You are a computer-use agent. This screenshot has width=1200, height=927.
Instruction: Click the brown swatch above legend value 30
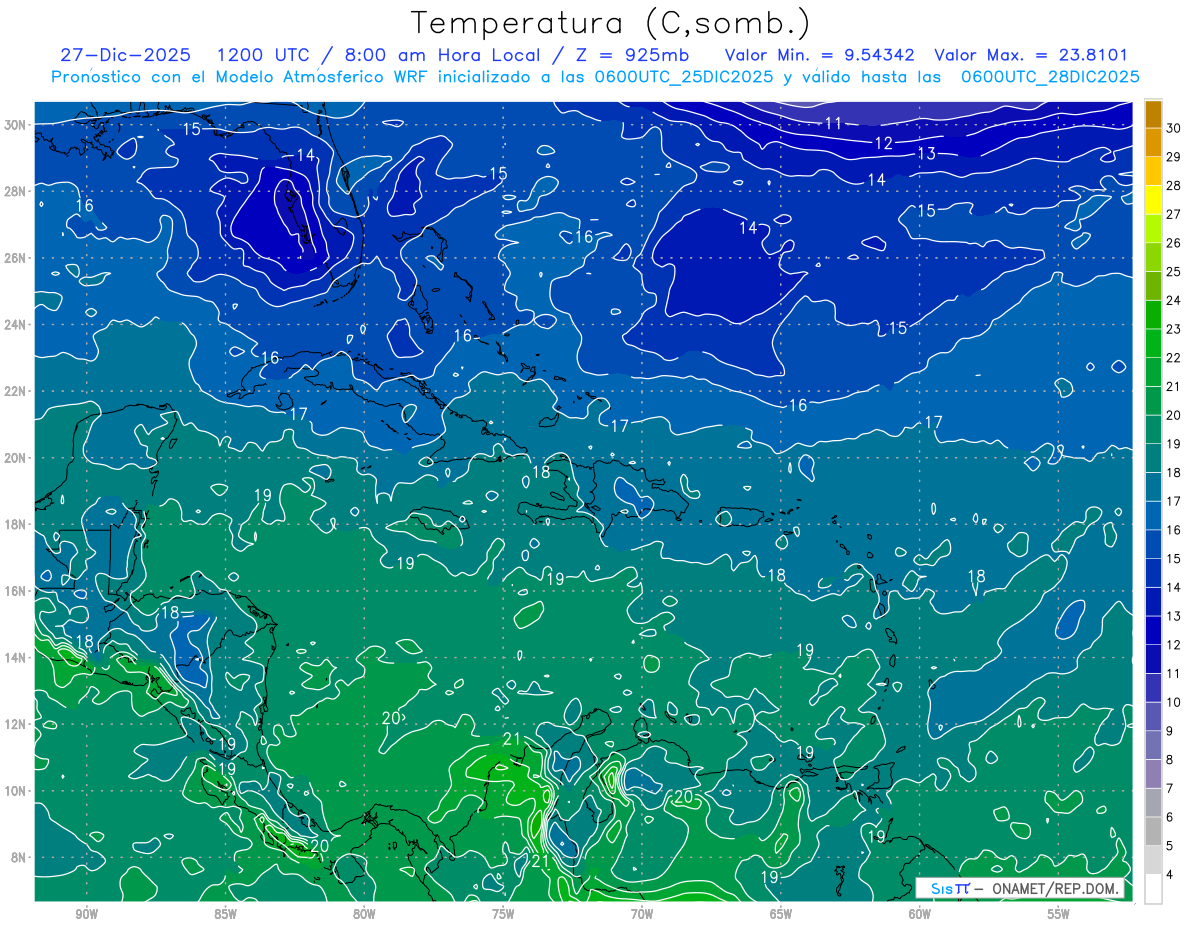click(1153, 114)
